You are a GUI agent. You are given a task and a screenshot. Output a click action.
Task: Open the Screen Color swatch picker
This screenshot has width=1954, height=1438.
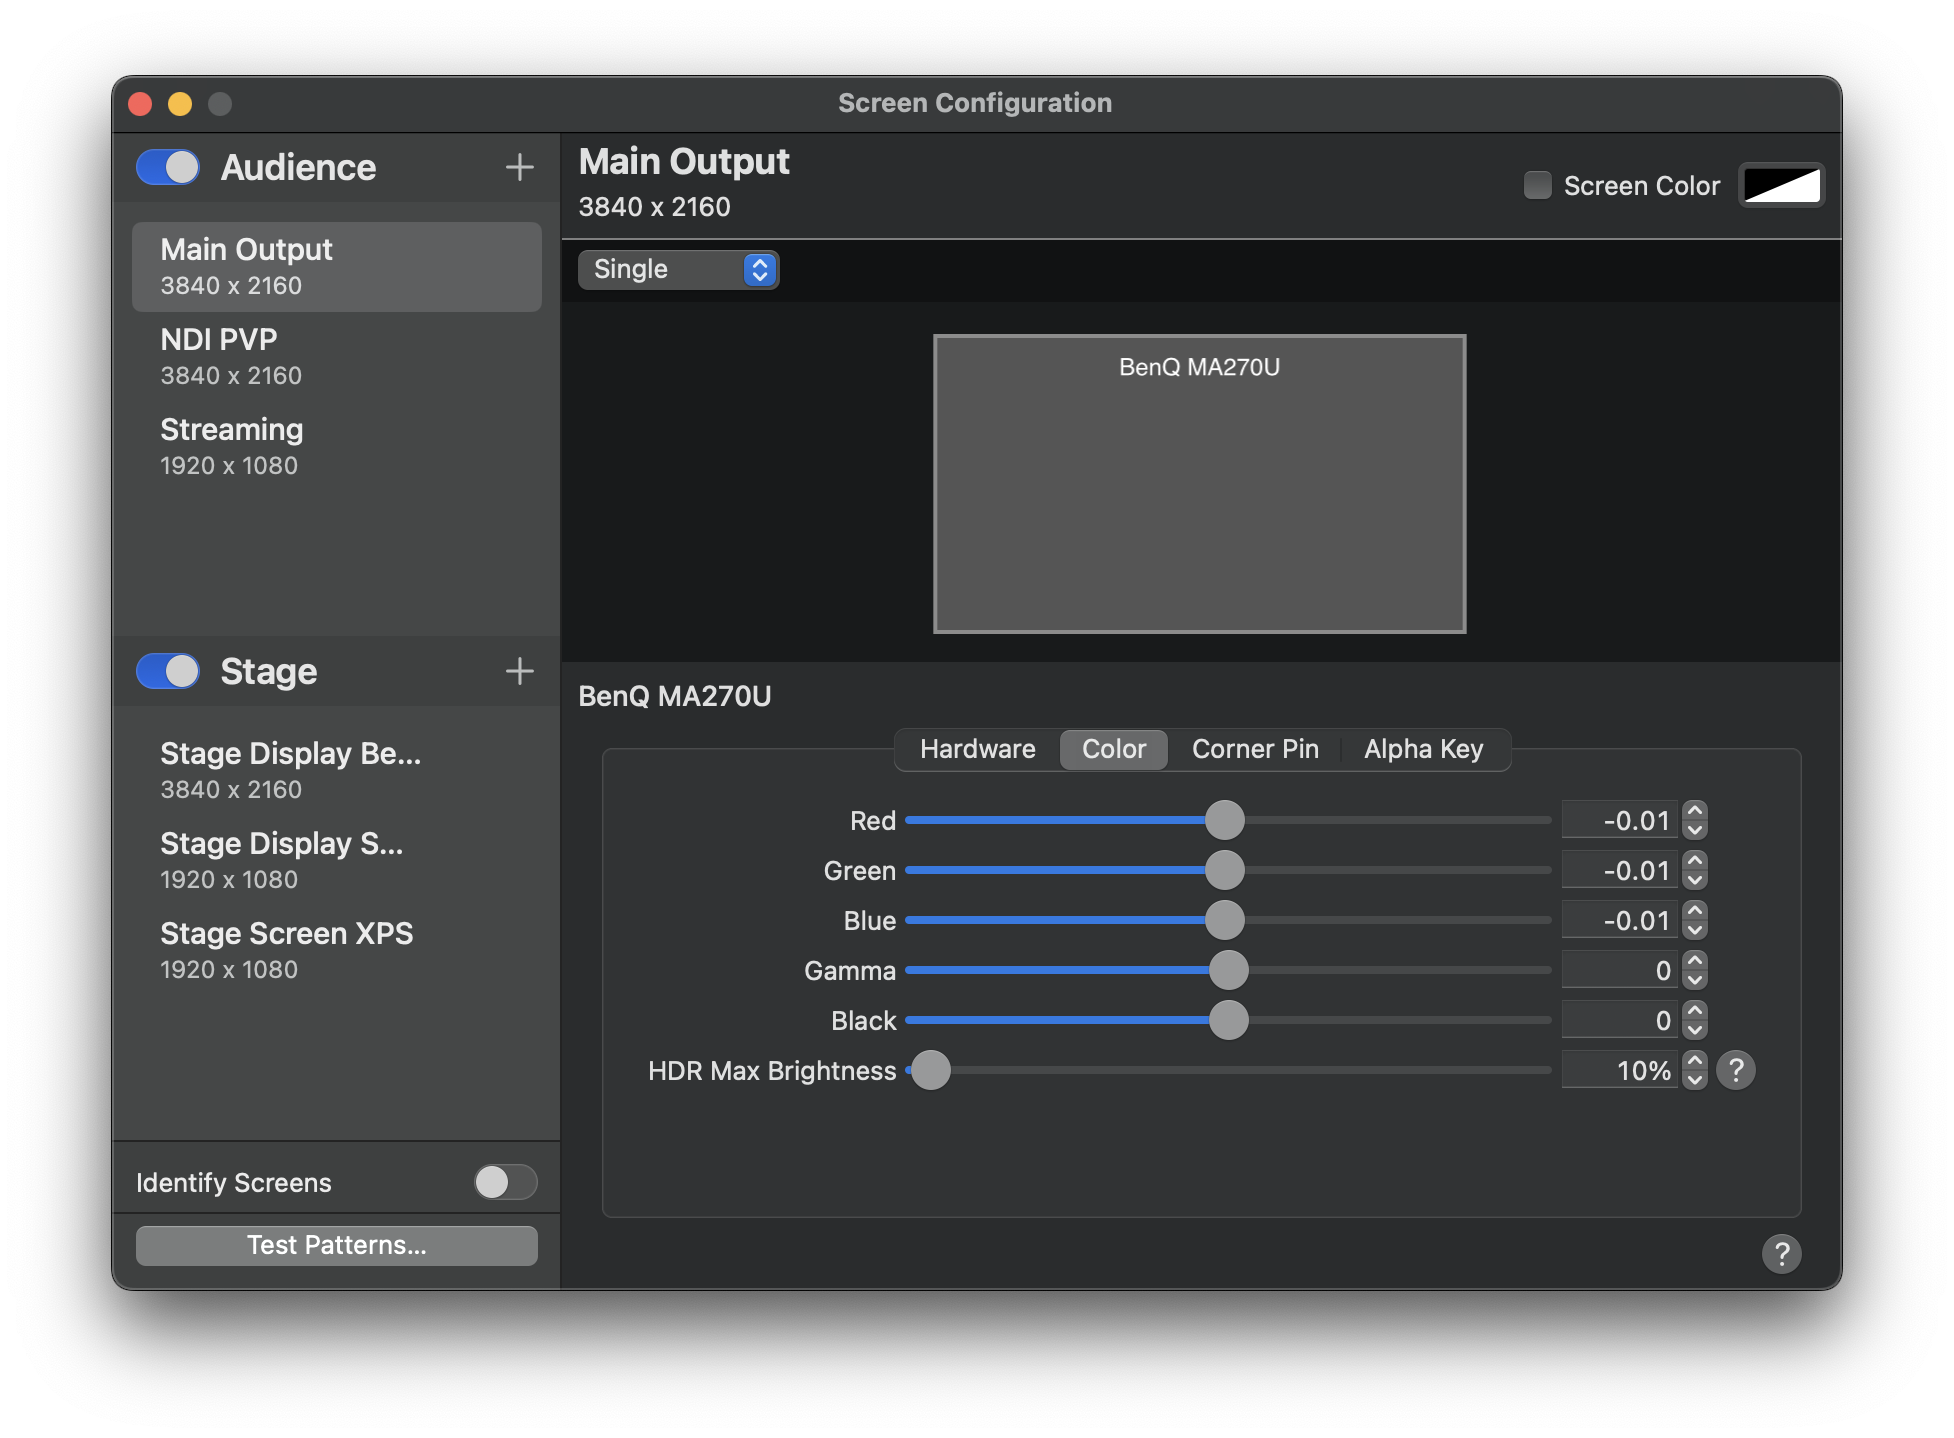(1781, 185)
